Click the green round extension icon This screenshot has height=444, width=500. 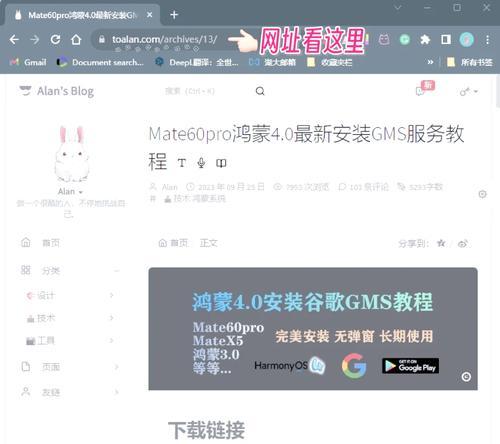point(405,40)
